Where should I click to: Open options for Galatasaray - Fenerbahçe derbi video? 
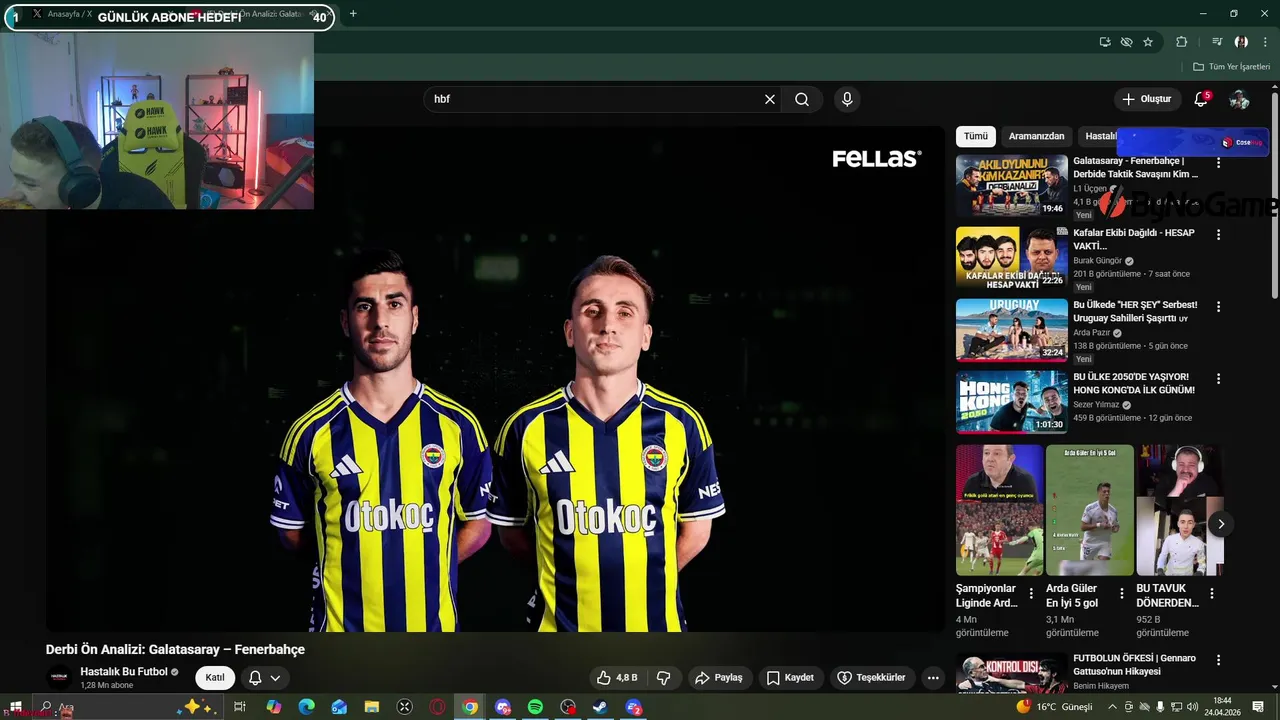[x=1218, y=163]
